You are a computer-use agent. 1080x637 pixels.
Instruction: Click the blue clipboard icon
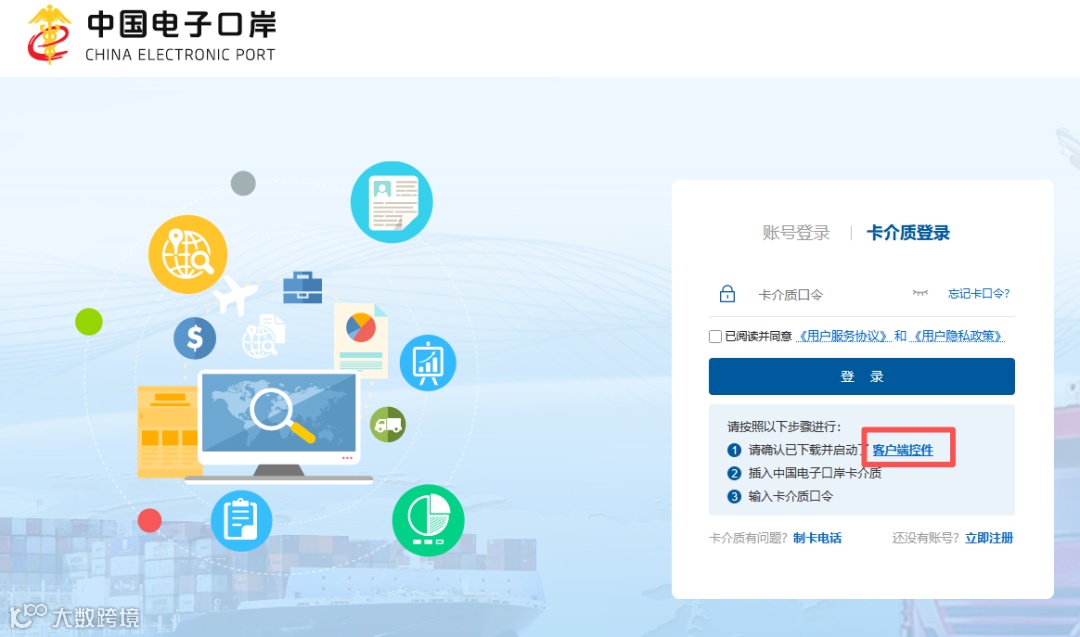241,521
